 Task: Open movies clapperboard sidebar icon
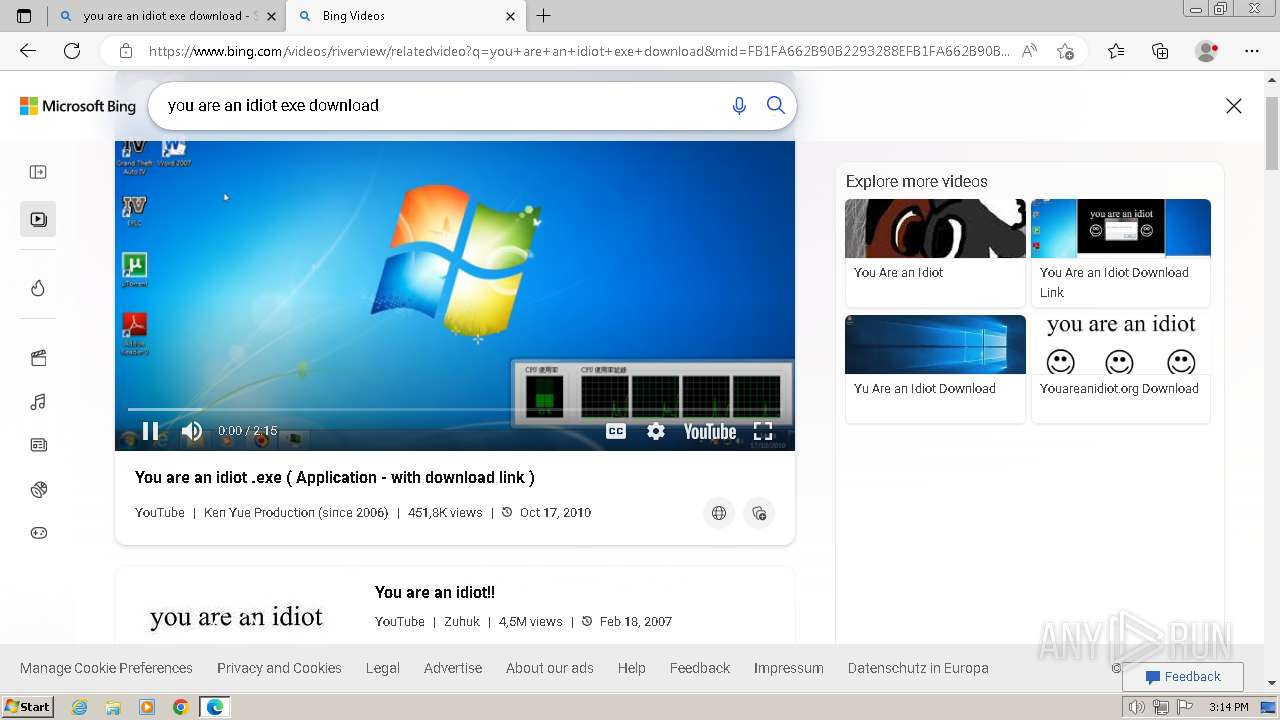(x=38, y=358)
